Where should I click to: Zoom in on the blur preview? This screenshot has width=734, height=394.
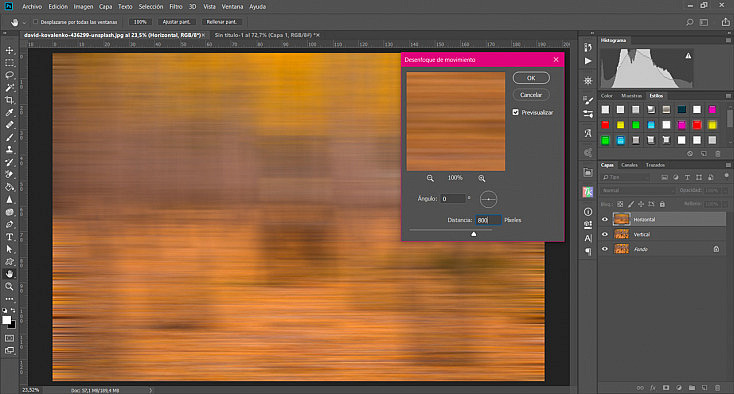482,178
